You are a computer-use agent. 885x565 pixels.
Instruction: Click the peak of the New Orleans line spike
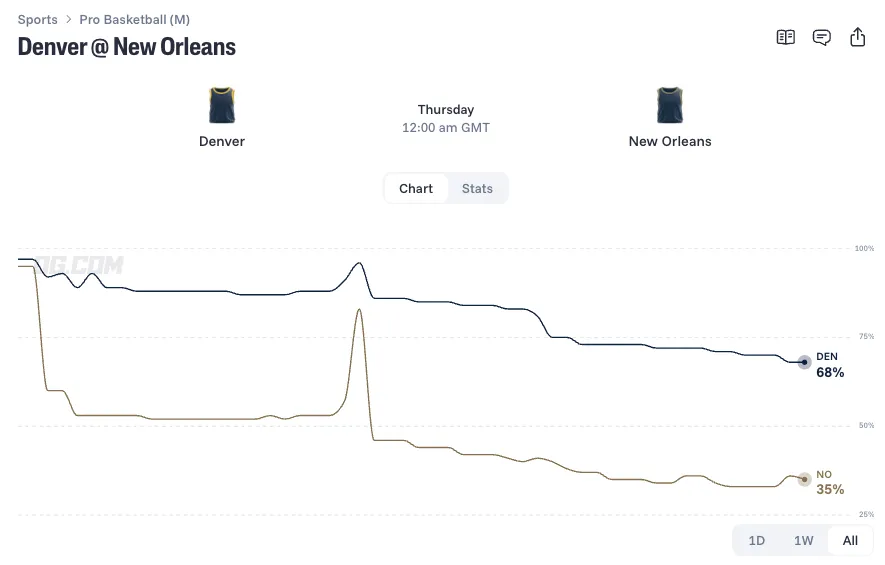tap(359, 309)
